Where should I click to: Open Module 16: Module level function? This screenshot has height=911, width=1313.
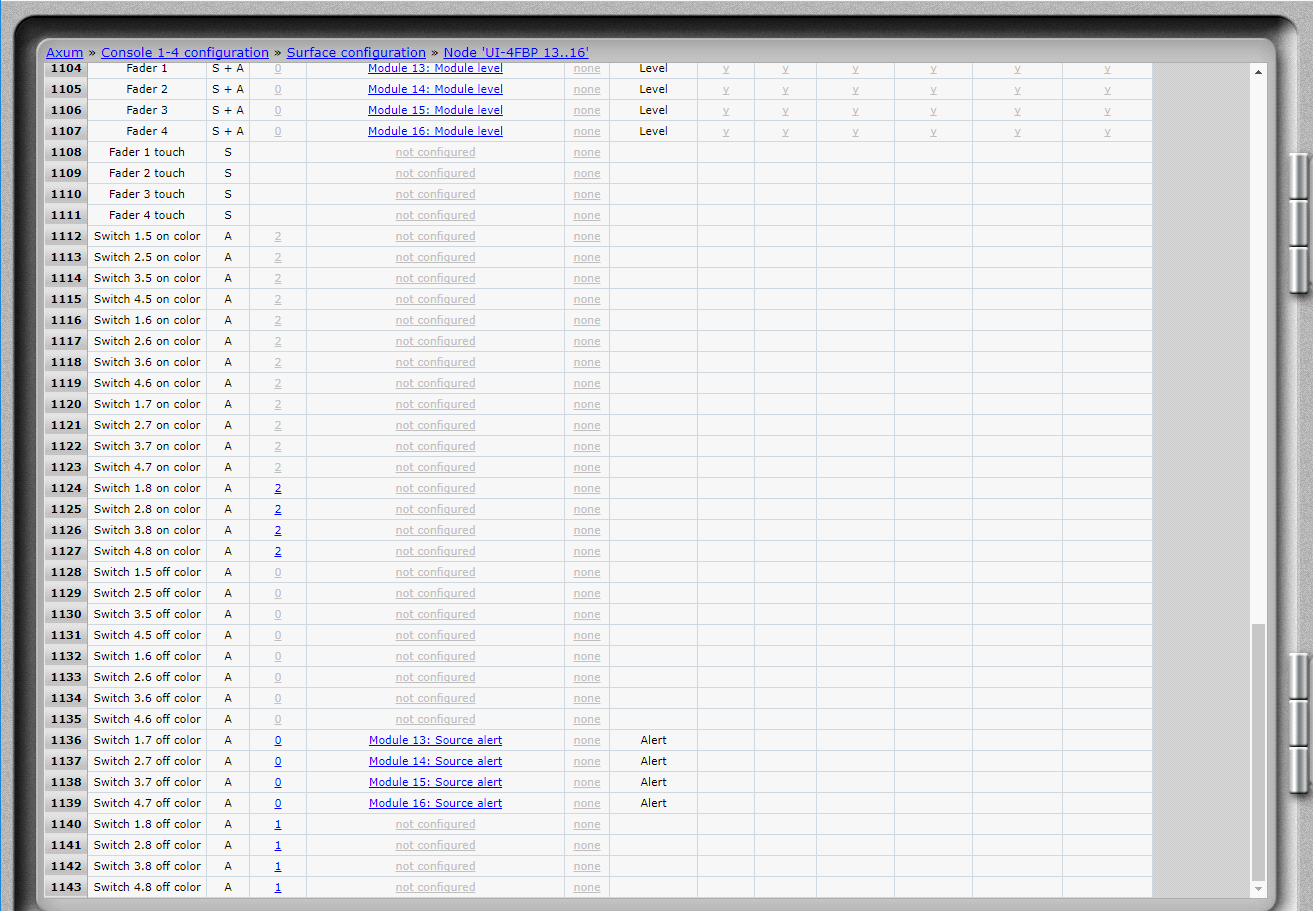pos(435,131)
